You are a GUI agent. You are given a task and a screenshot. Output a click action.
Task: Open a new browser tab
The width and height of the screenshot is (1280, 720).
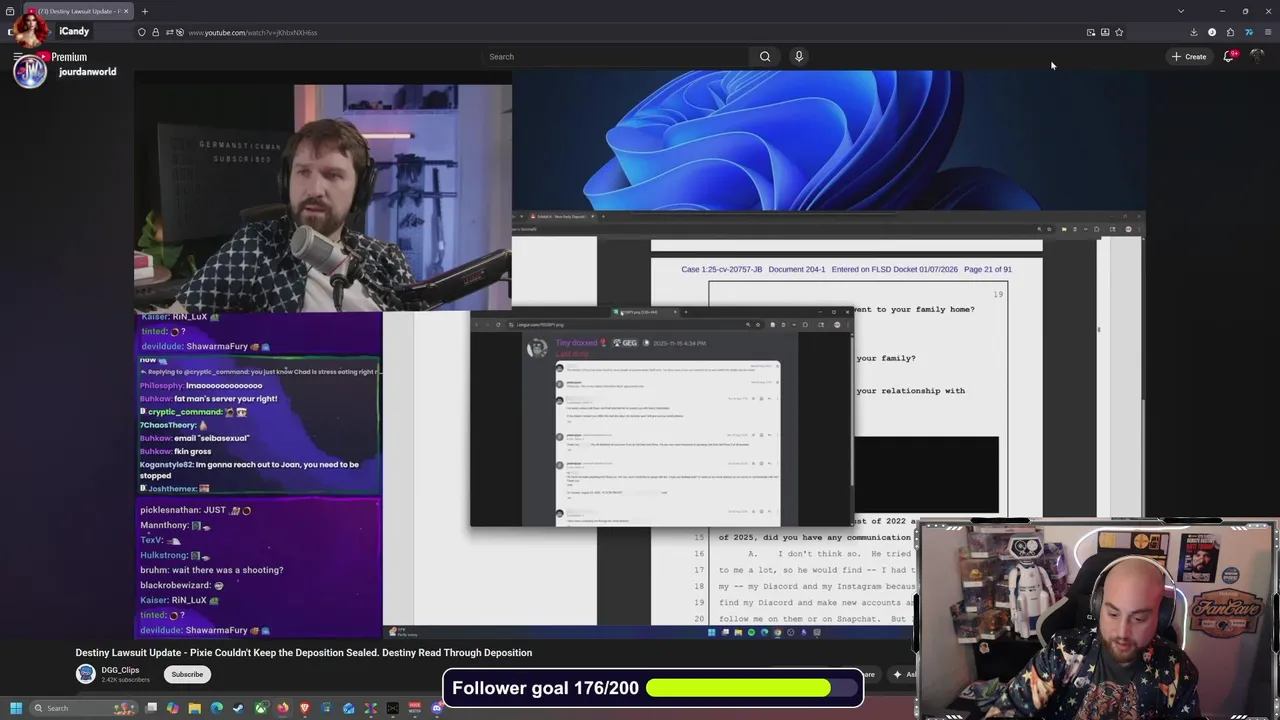pyautogui.click(x=144, y=11)
